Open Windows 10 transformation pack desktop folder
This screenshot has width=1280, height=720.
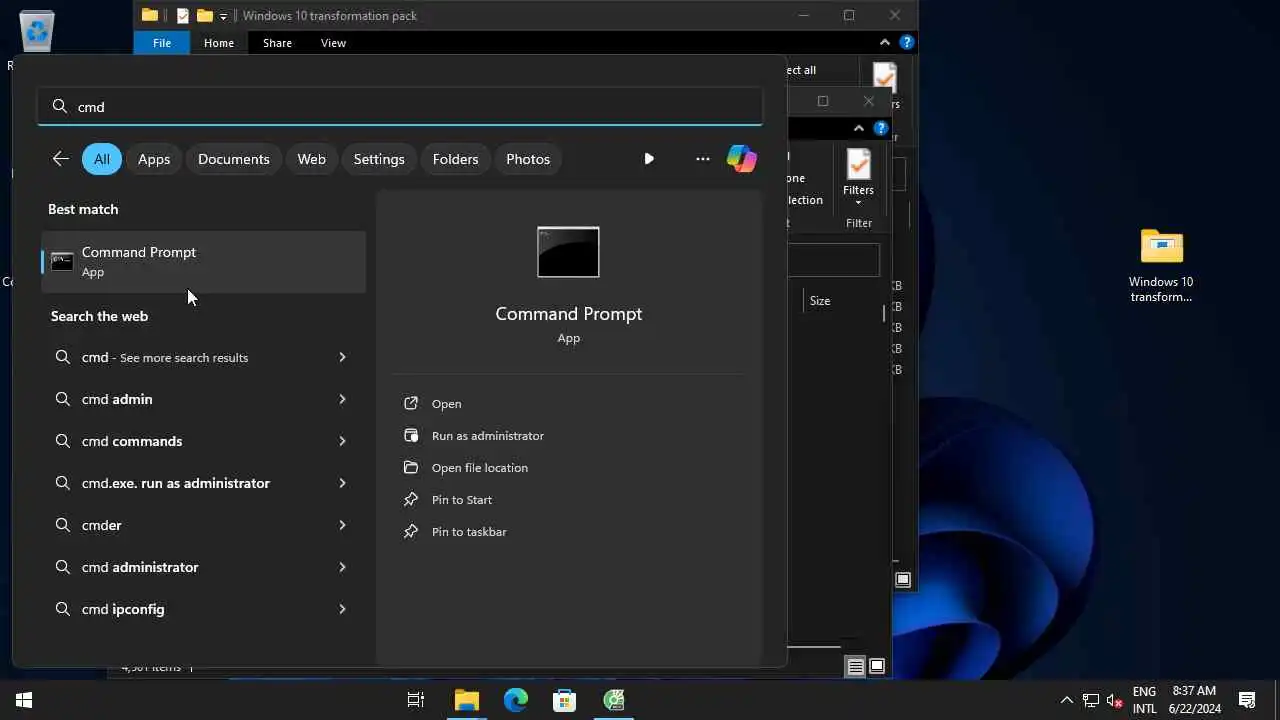pos(1161,265)
